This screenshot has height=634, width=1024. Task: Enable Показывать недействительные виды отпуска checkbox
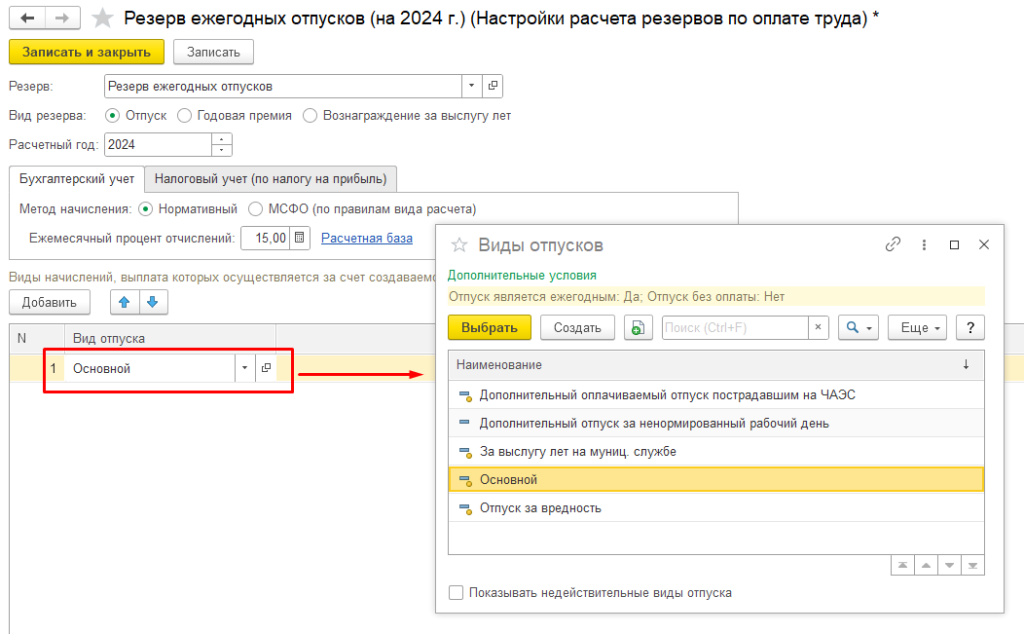[456, 593]
